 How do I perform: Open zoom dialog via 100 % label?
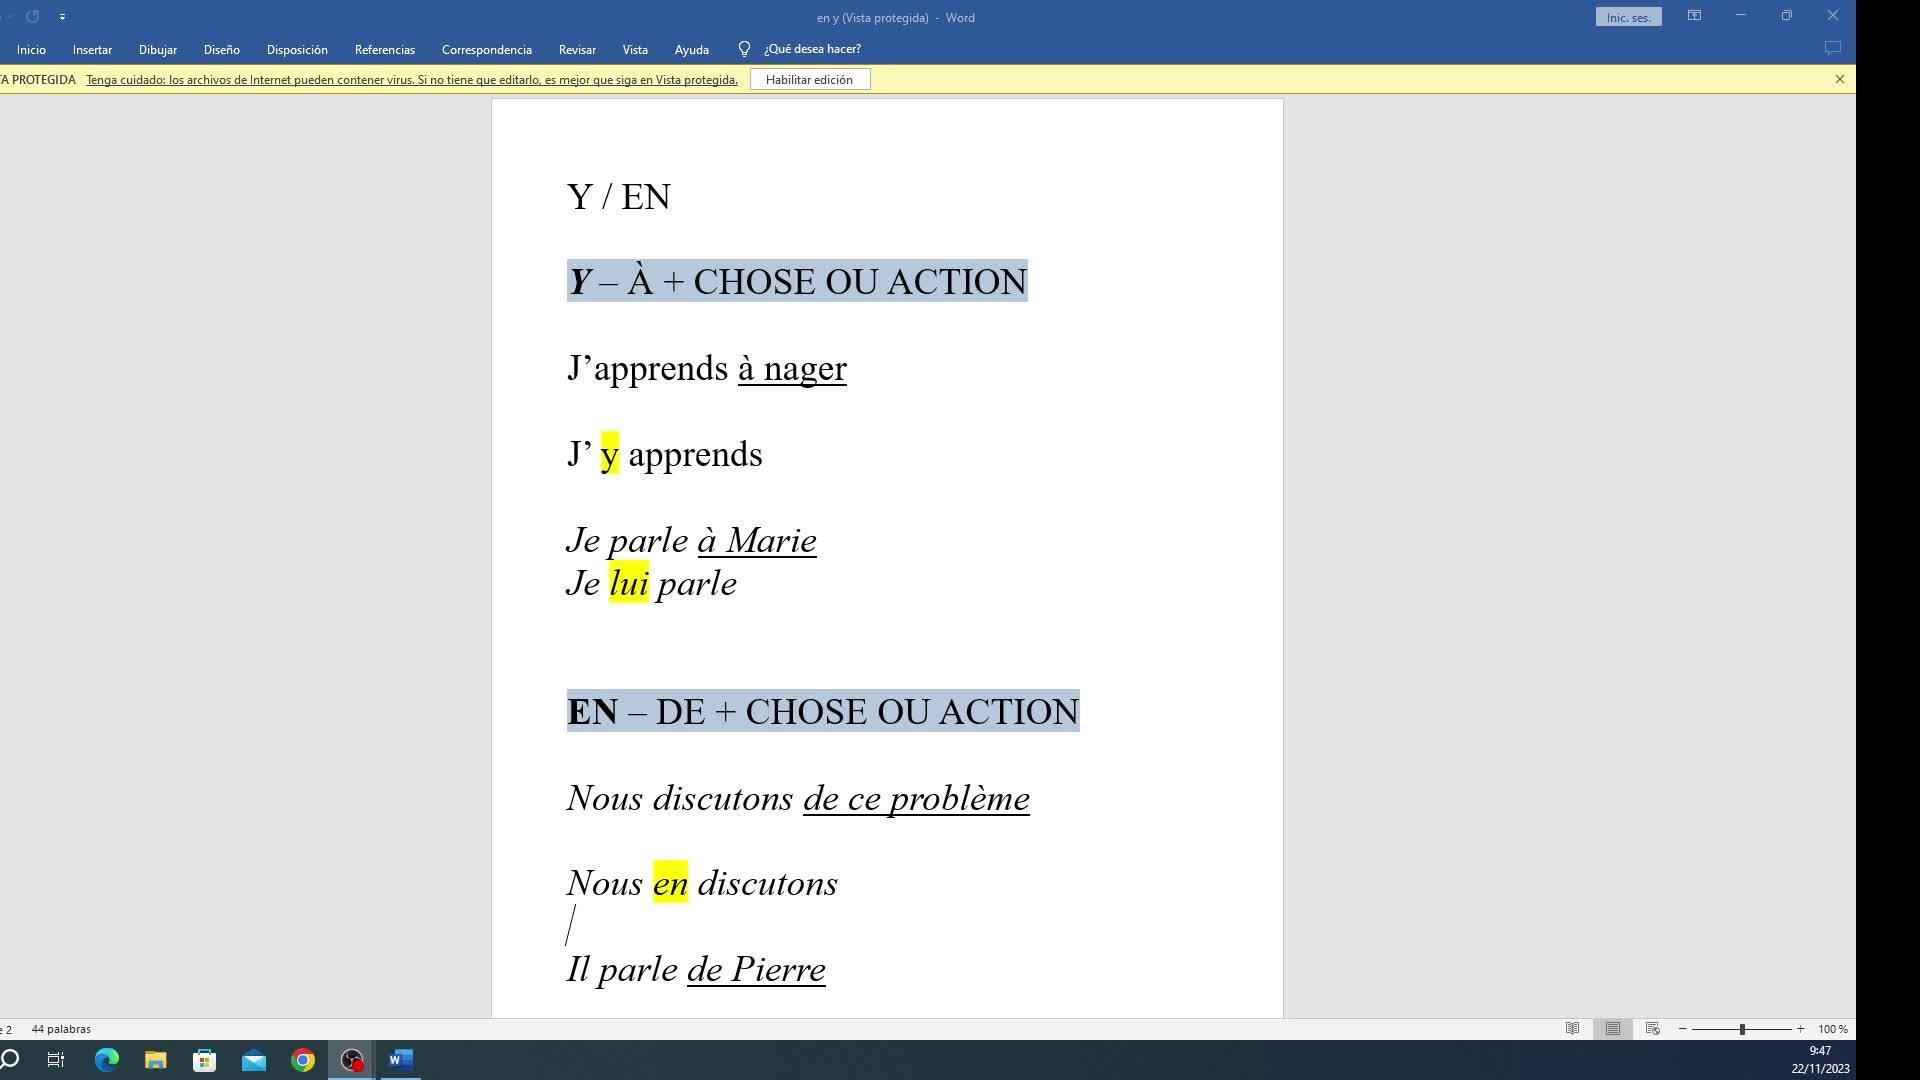click(x=1832, y=1029)
